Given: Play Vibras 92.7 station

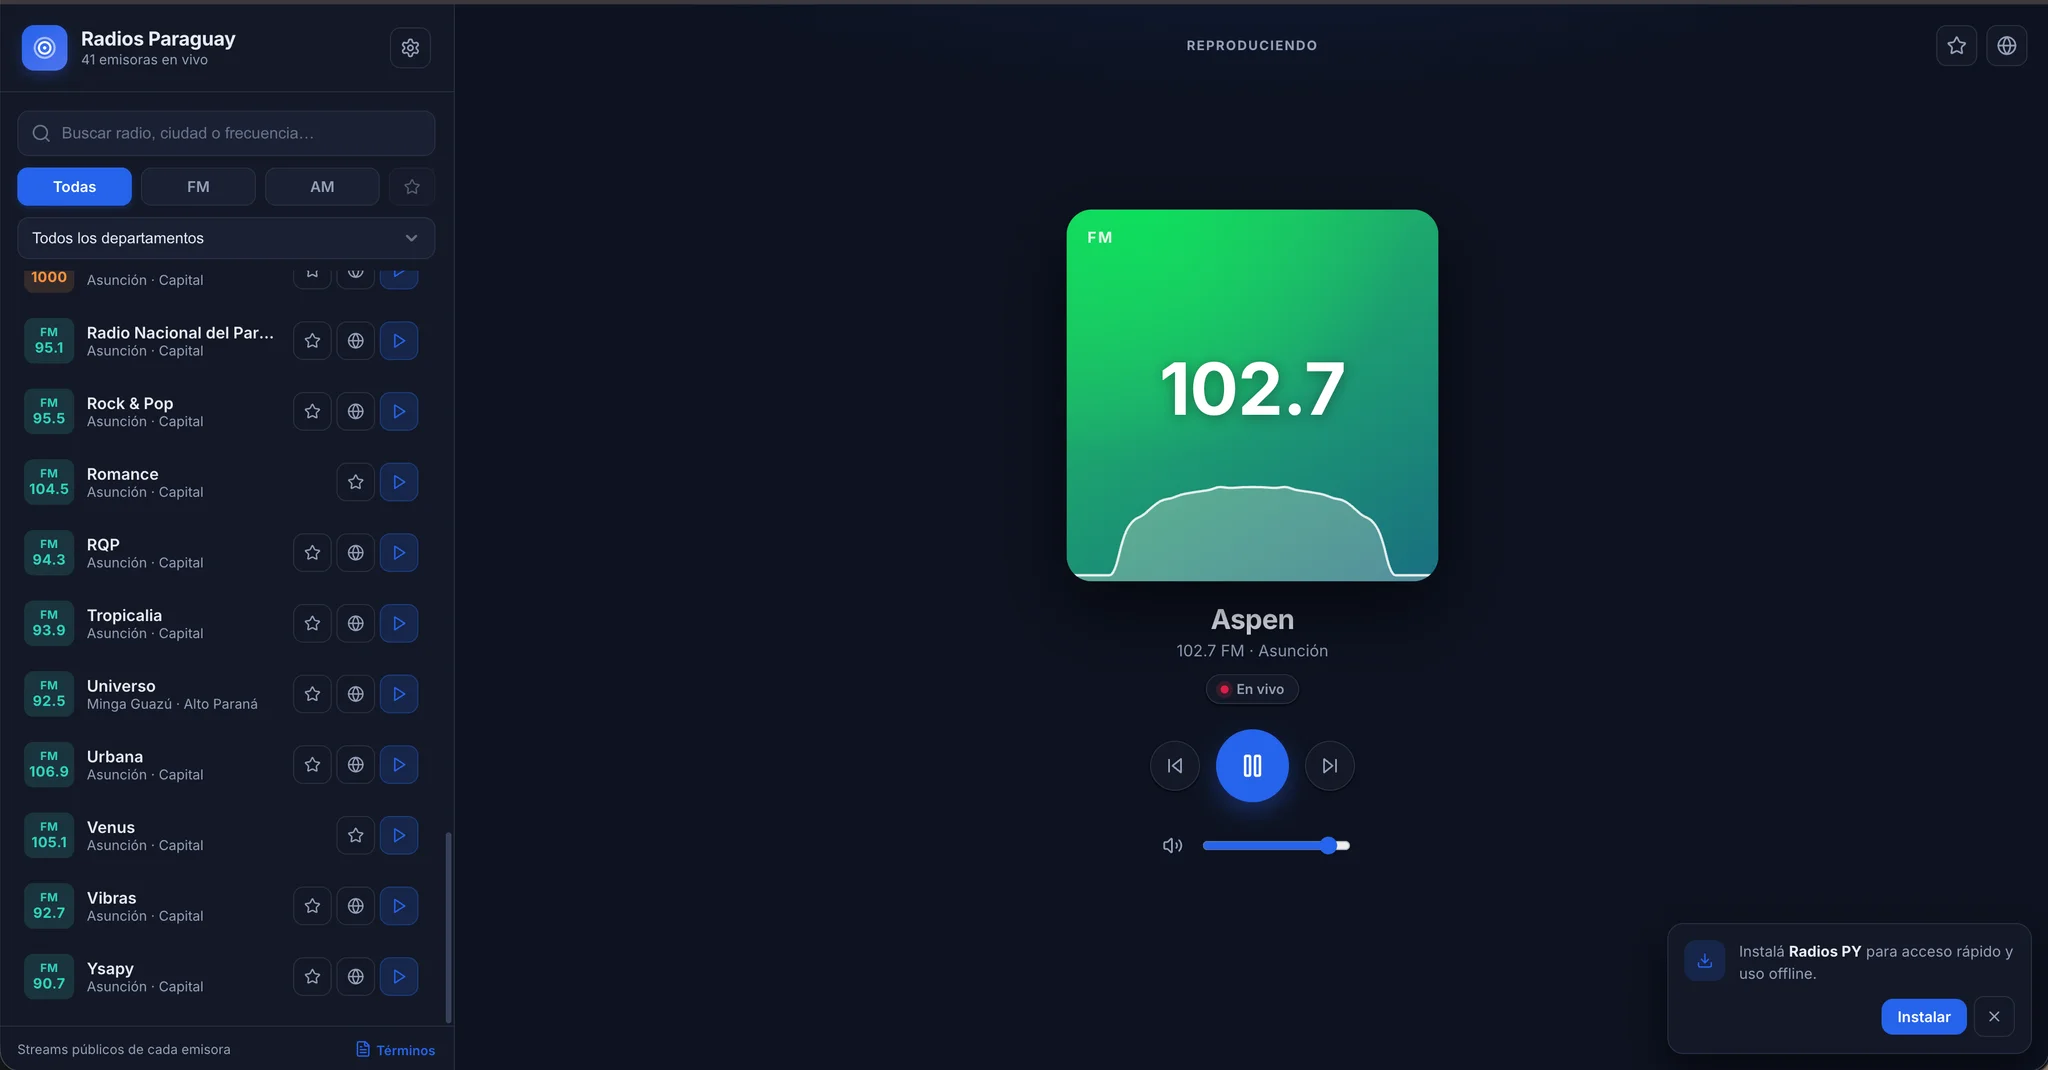Looking at the screenshot, I should click(399, 906).
